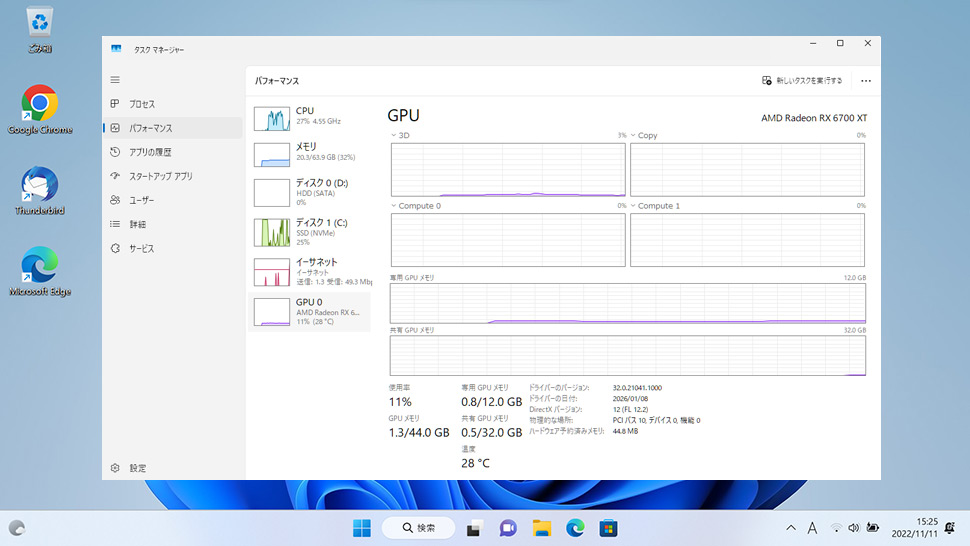Viewport: 970px width, 546px height.
Task: Open the Microsoft Edge desktop shortcut
Action: click(40, 271)
